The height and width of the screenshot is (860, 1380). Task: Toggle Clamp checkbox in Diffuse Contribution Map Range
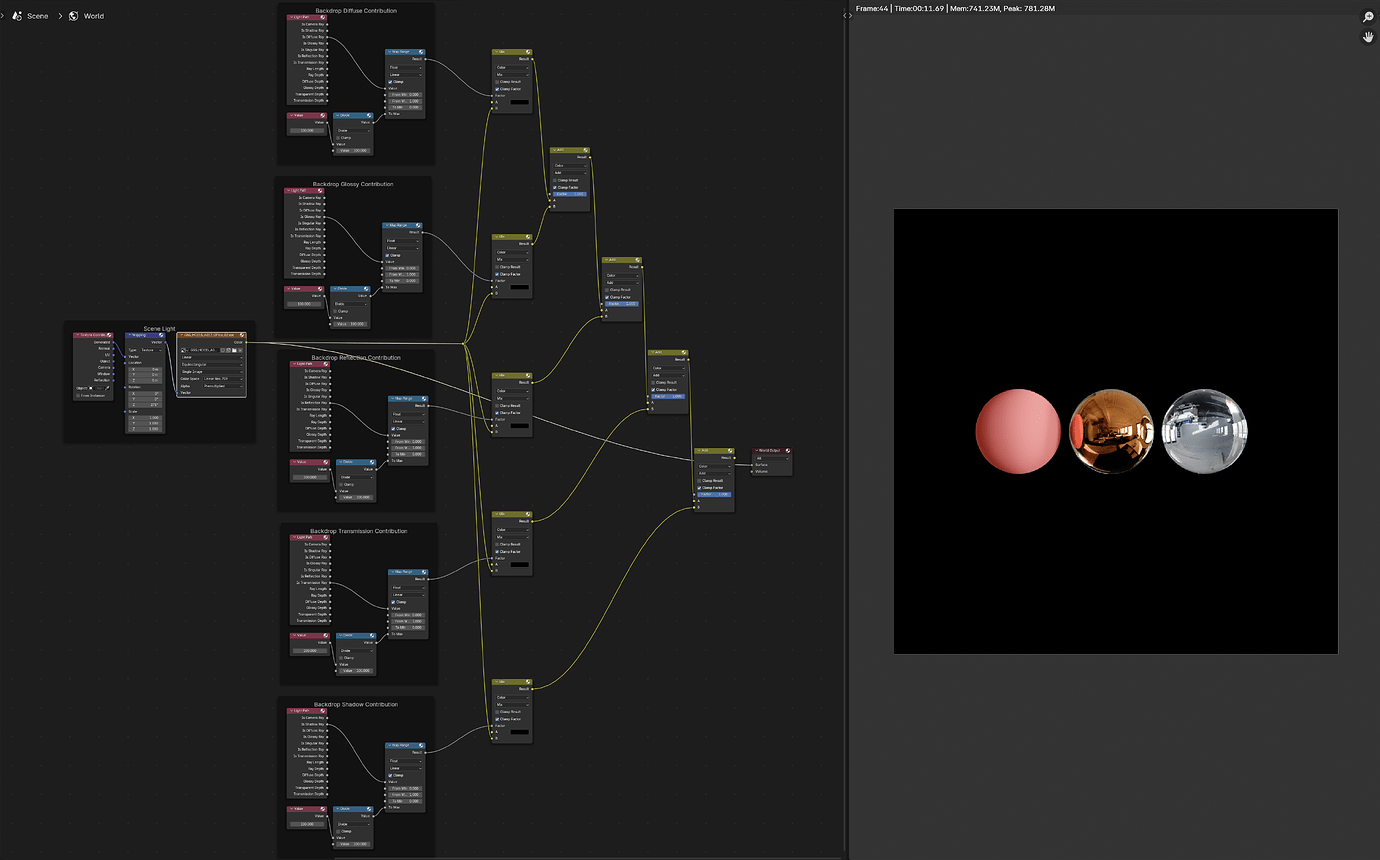pos(390,81)
